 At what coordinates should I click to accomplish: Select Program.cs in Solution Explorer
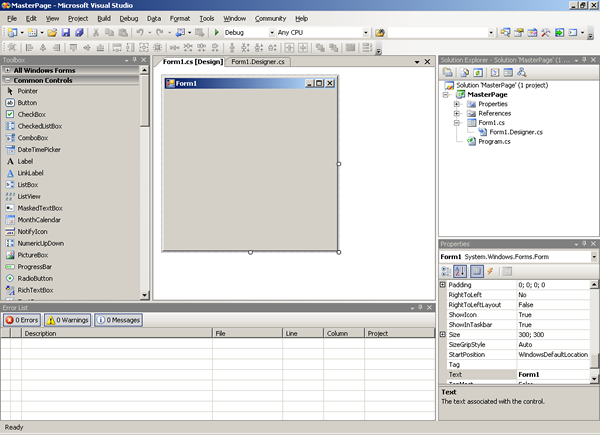[x=494, y=142]
